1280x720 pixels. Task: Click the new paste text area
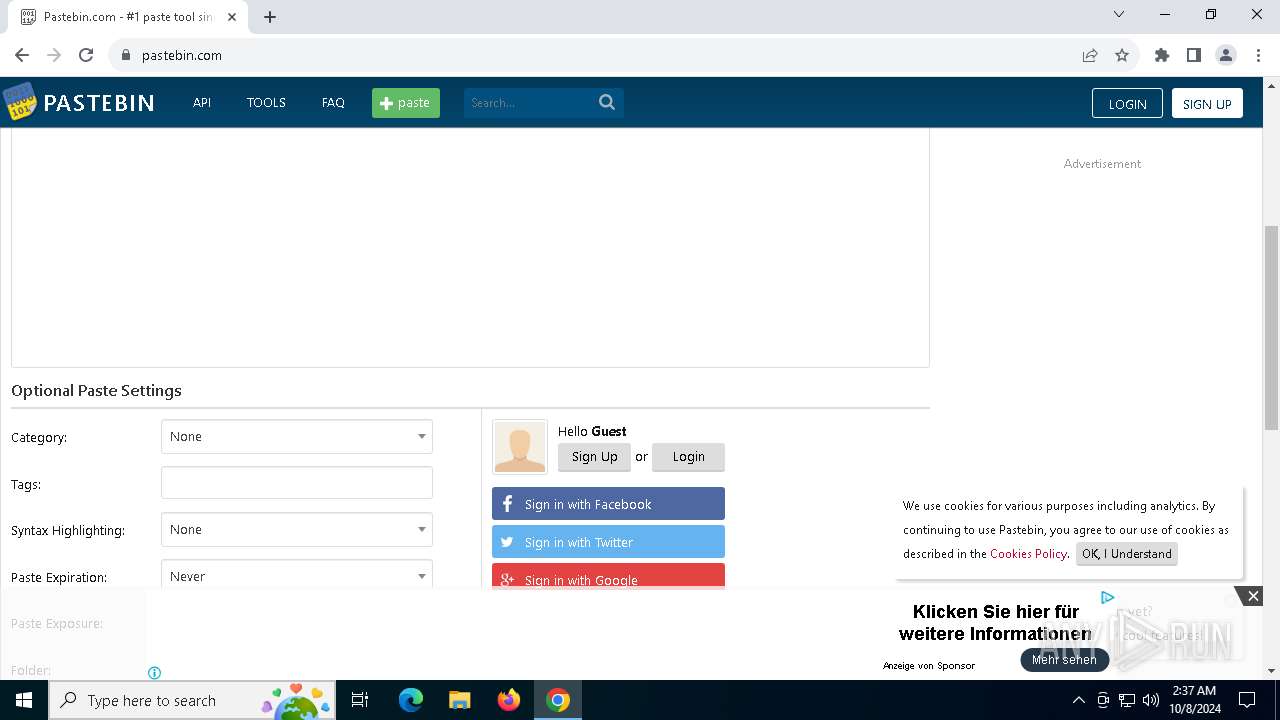point(470,247)
